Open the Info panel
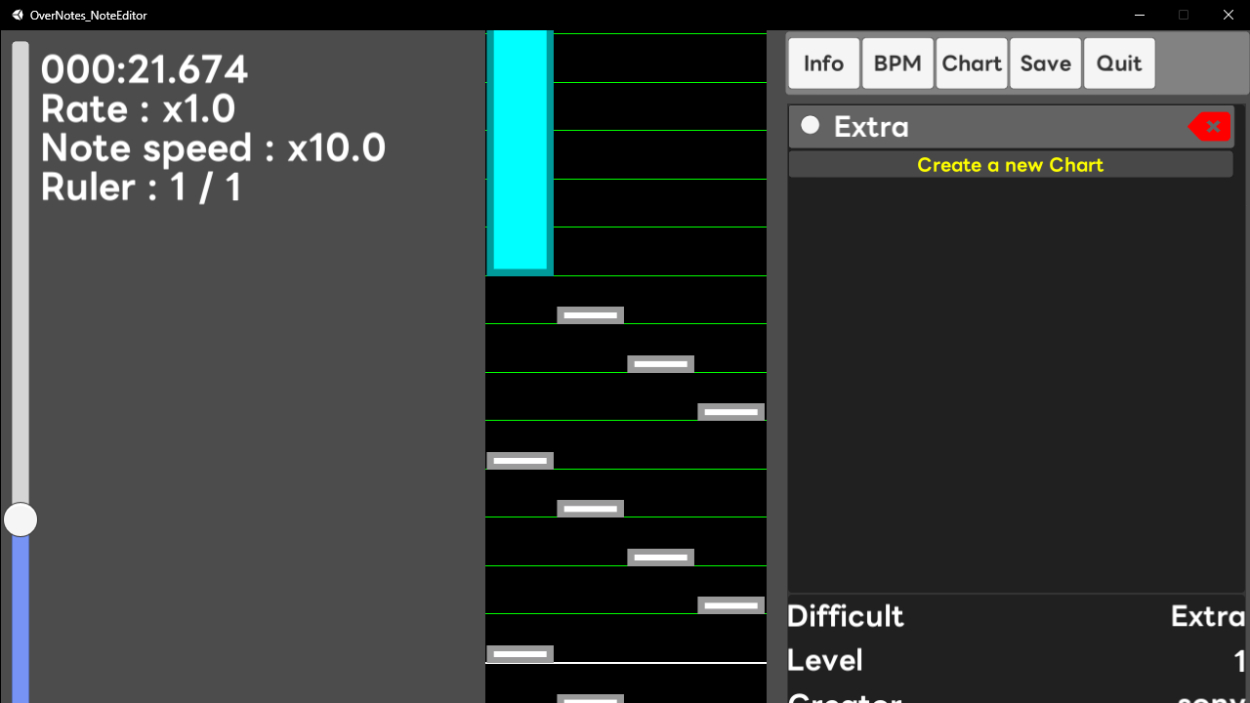The width and height of the screenshot is (1250, 703). click(x=823, y=63)
